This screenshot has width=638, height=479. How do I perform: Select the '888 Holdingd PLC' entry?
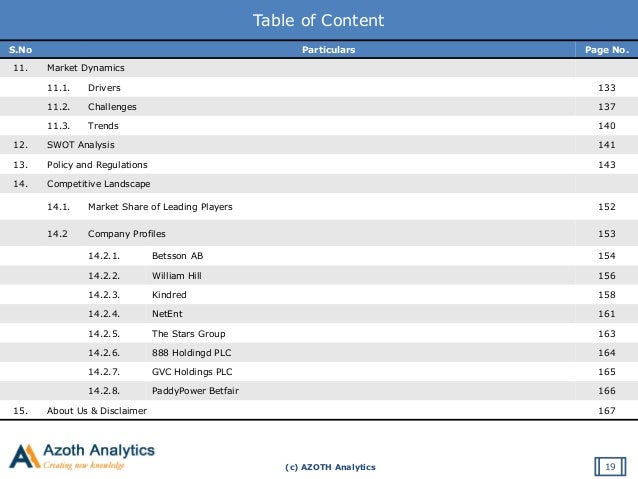click(x=192, y=353)
